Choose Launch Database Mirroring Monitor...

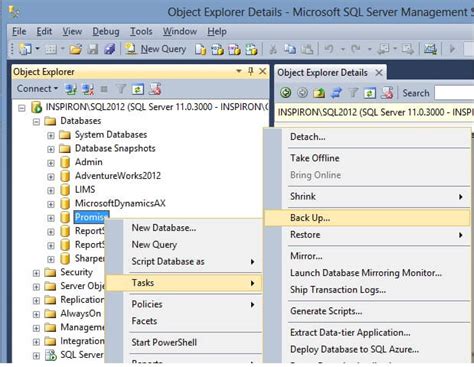[x=367, y=273]
